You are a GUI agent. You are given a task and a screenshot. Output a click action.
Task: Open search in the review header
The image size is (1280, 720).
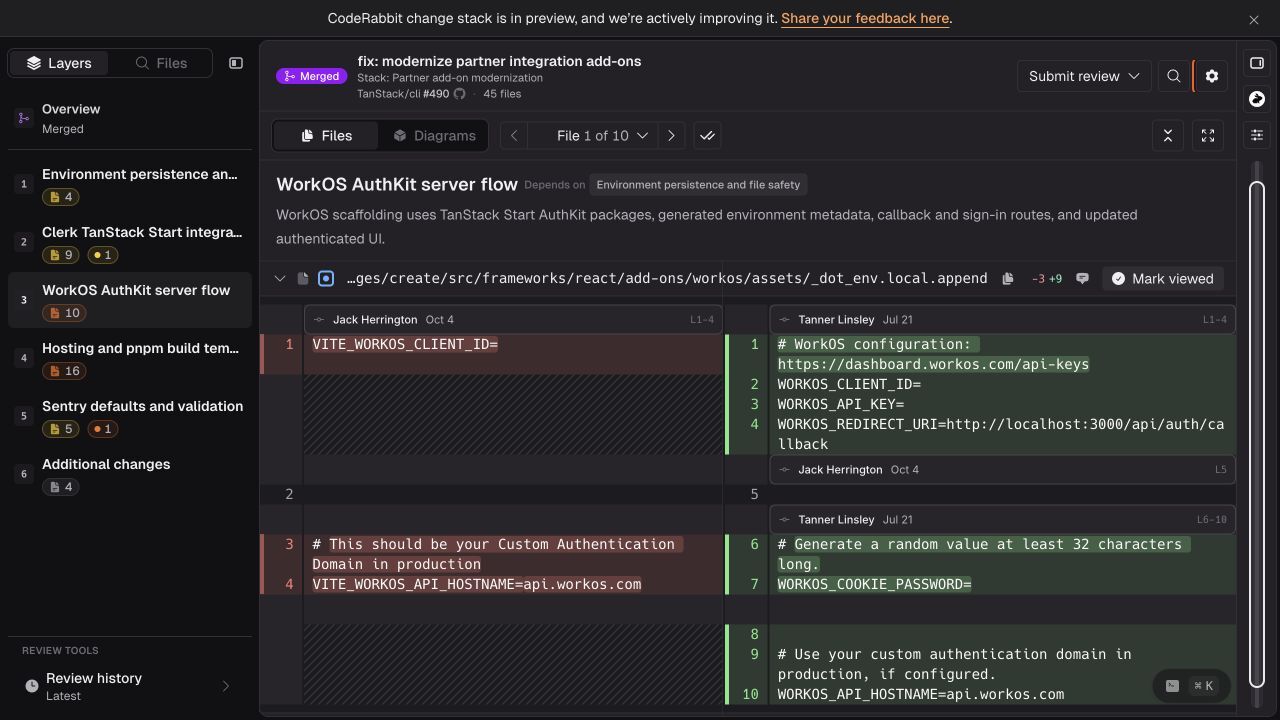tap(1174, 76)
